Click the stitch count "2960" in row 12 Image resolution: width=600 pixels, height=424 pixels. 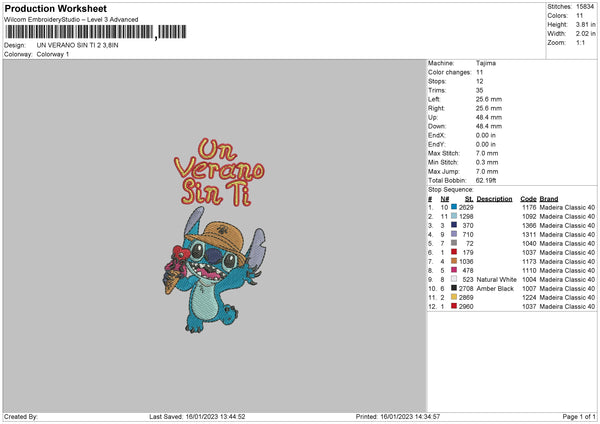coord(466,307)
